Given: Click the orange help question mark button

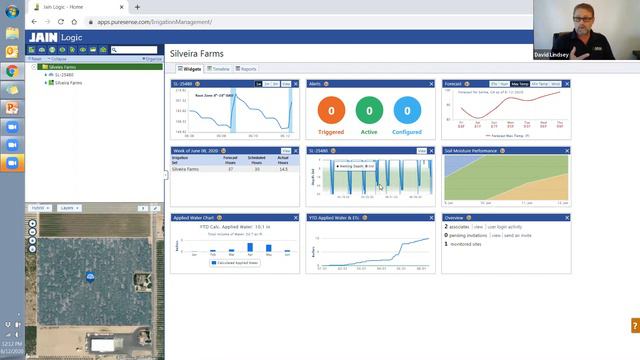Looking at the screenshot, I should pyautogui.click(x=636, y=325).
